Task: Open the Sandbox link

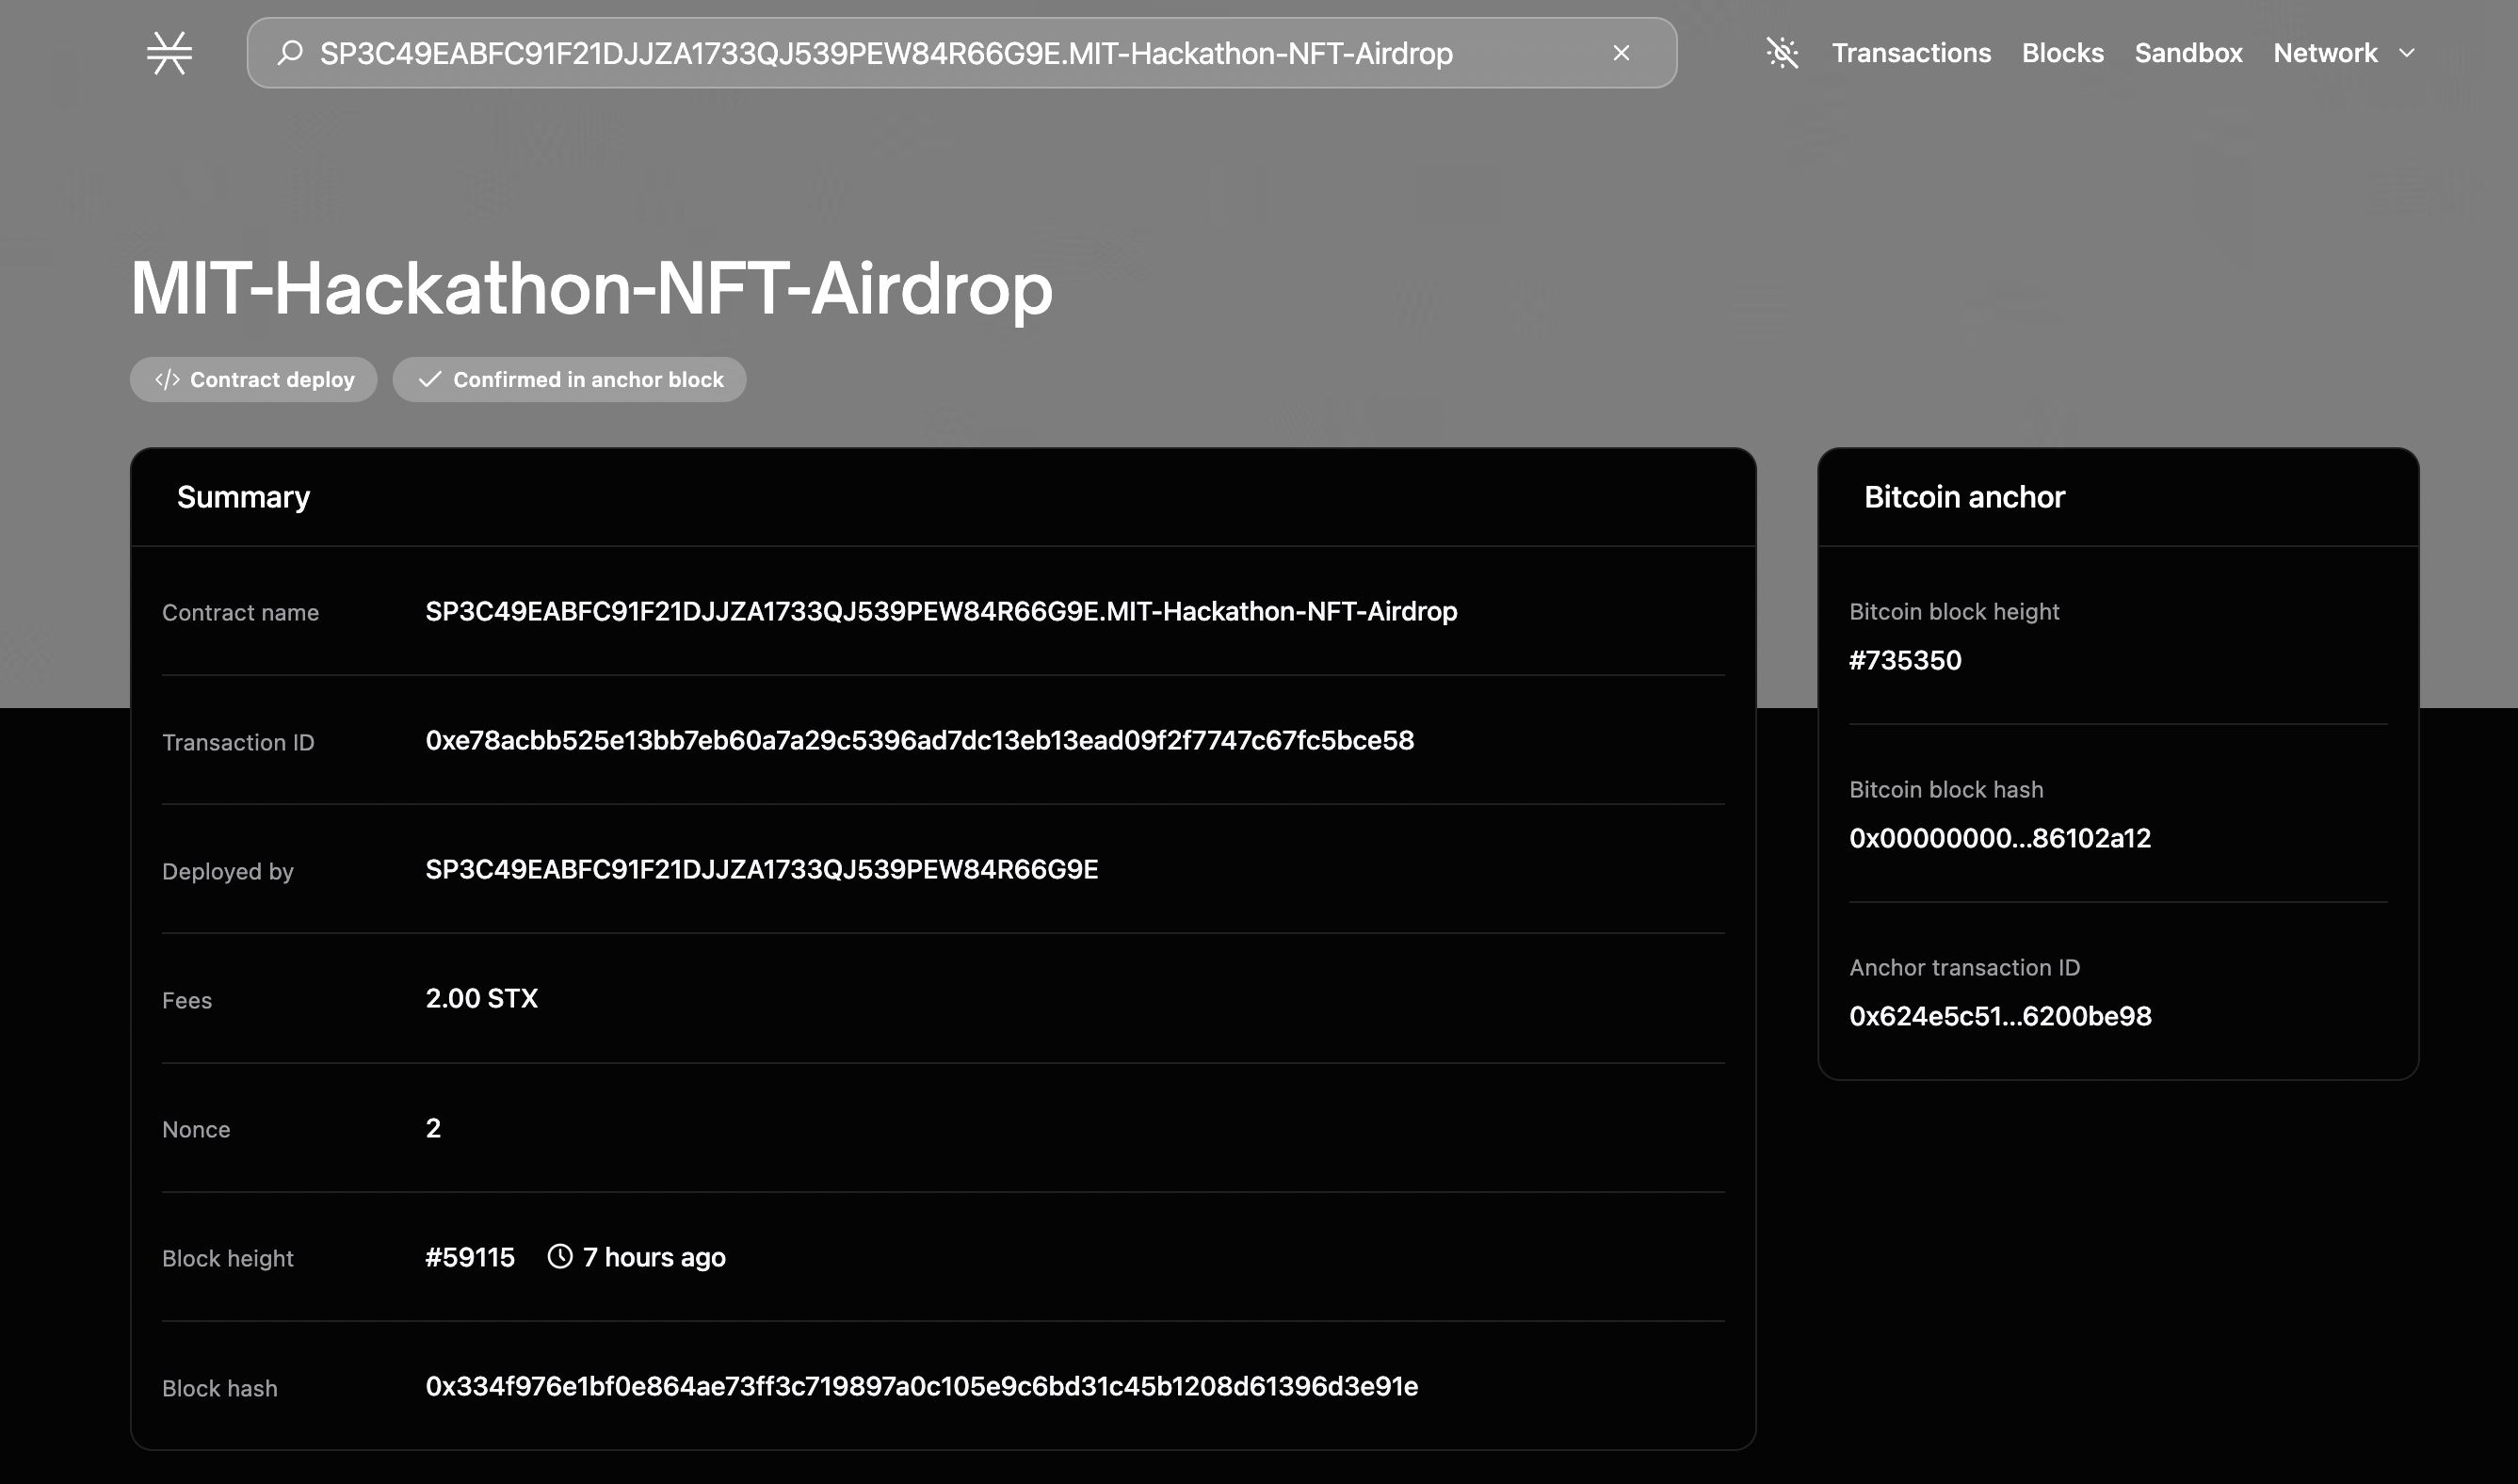Action: [x=2188, y=53]
